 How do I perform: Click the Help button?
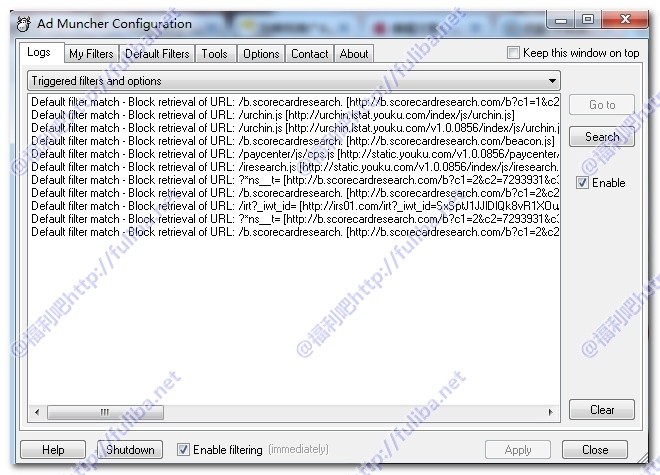53,450
